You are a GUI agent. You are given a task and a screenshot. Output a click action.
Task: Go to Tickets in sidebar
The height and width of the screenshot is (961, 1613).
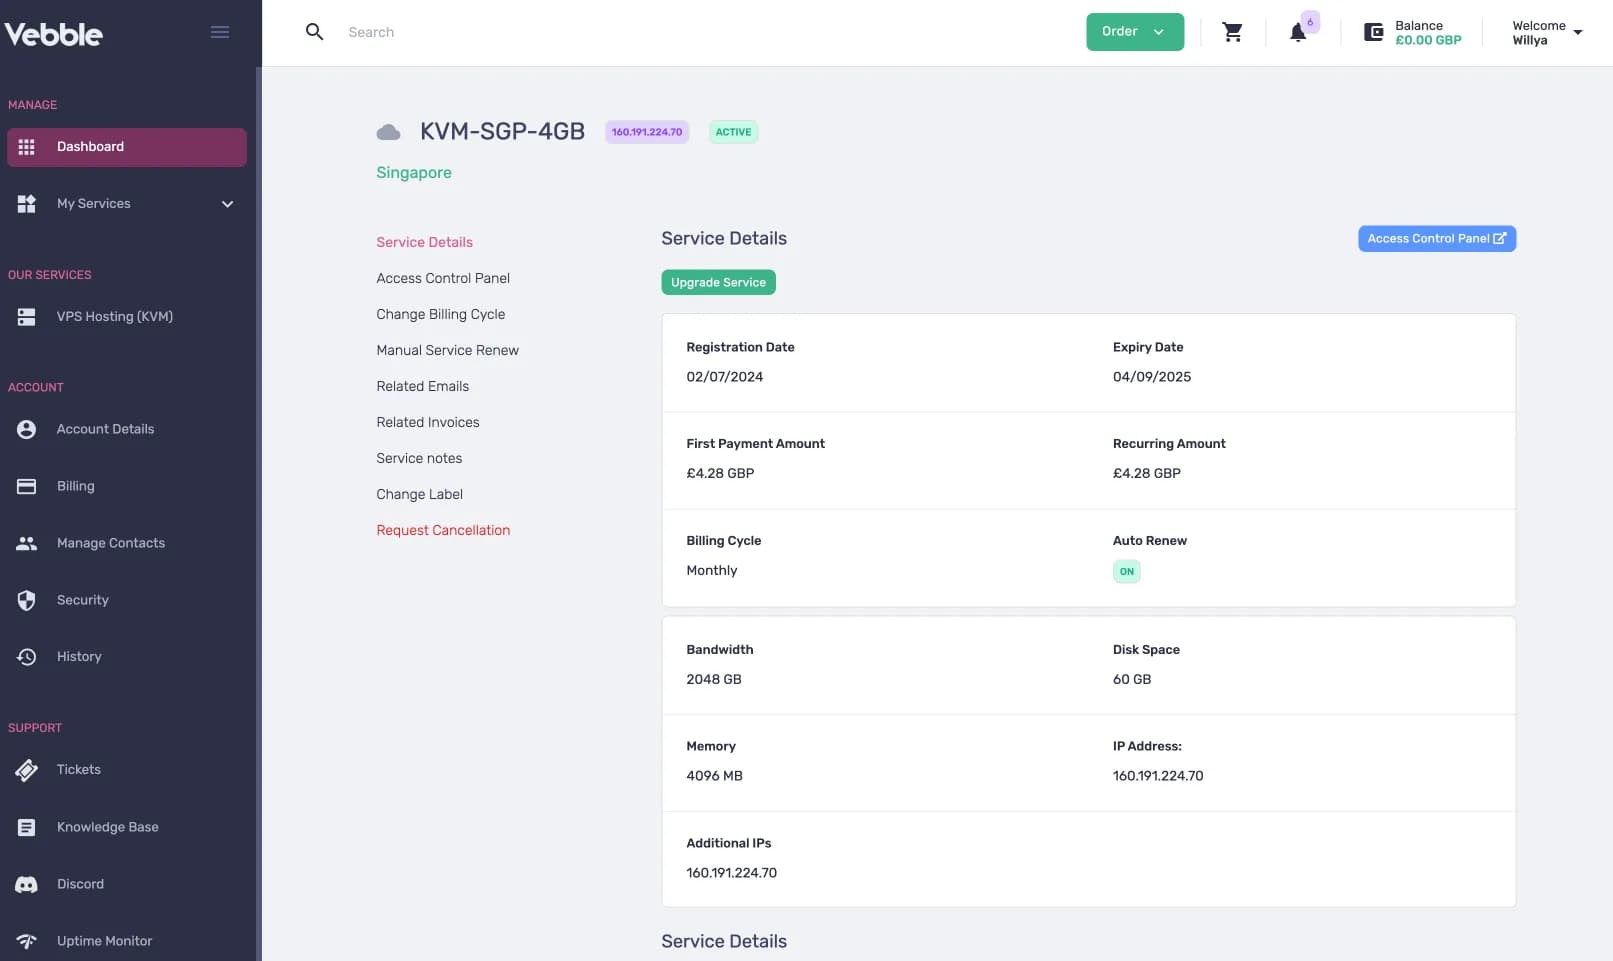click(78, 770)
